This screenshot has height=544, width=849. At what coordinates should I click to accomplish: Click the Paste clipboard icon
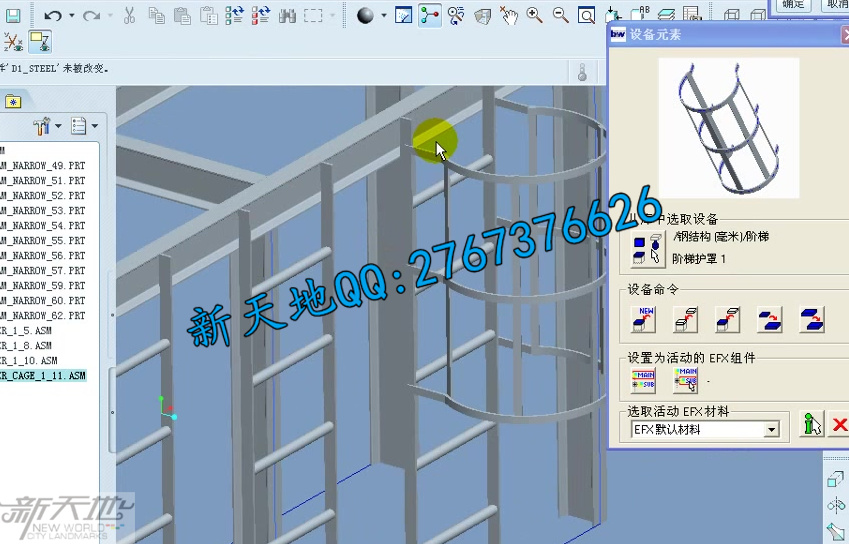pos(182,15)
